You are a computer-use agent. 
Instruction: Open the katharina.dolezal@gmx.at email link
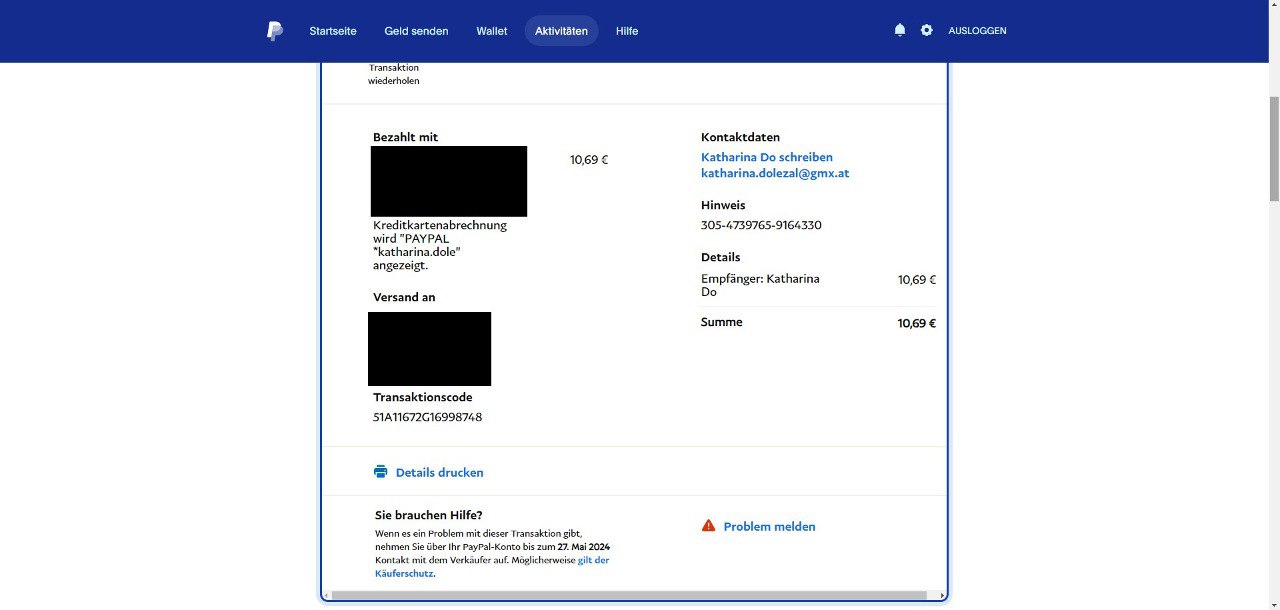[775, 173]
